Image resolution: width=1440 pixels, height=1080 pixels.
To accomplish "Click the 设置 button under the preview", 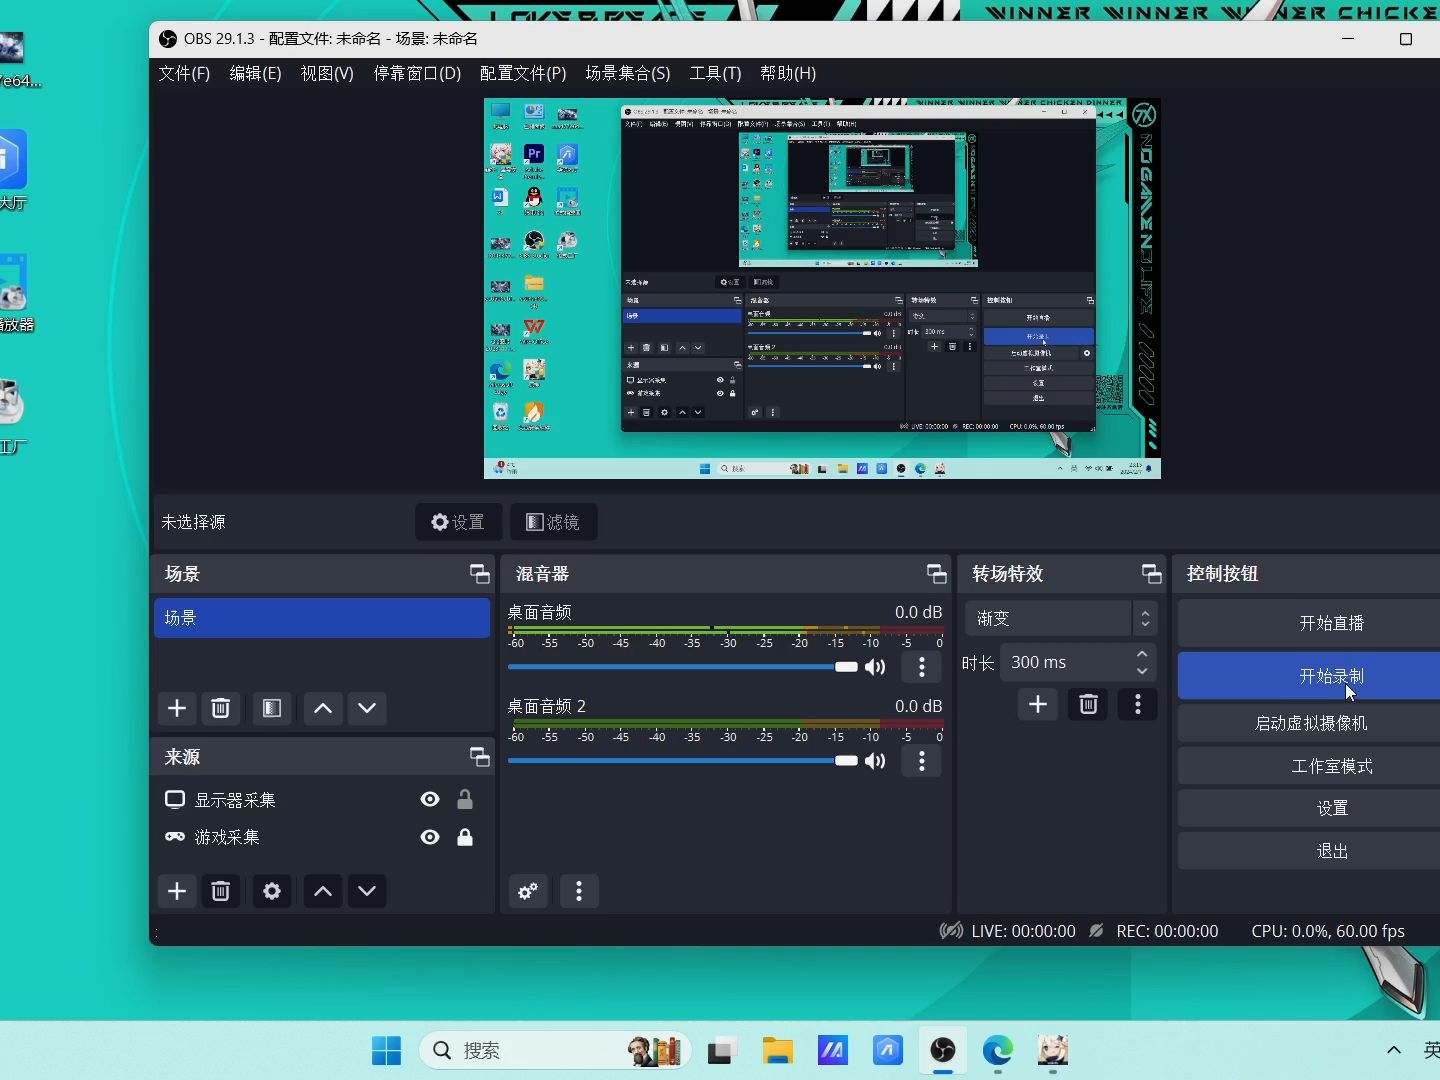I will pos(458,522).
